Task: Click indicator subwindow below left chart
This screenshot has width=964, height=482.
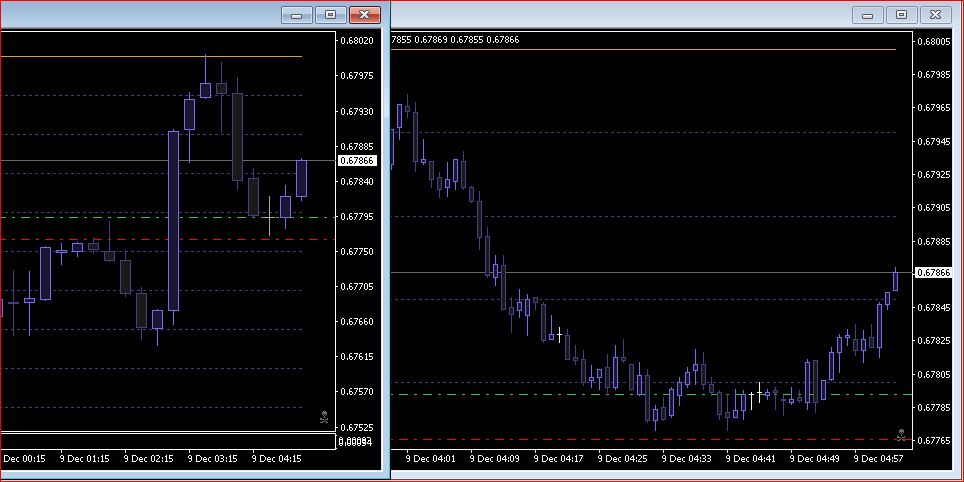Action: click(x=167, y=441)
